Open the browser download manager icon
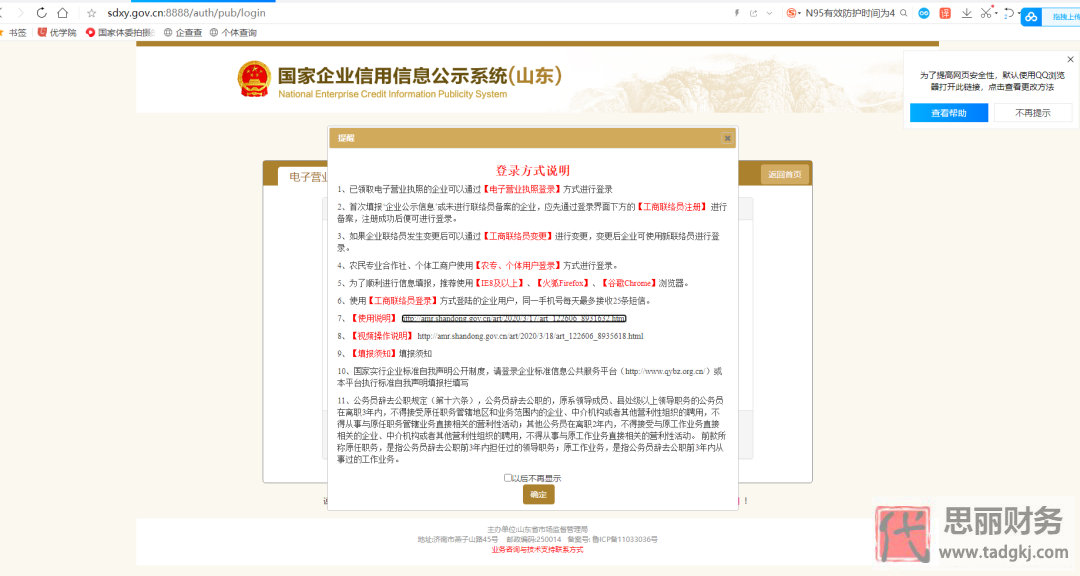 [966, 12]
